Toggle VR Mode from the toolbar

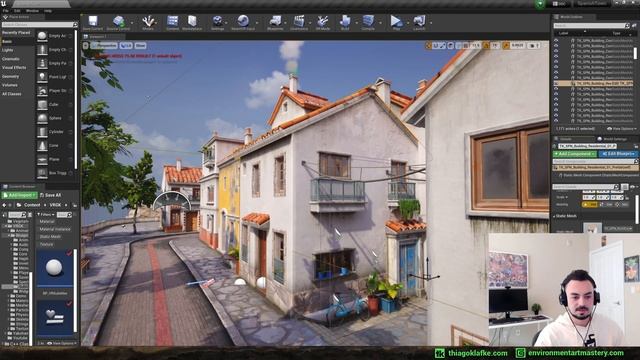(322, 20)
